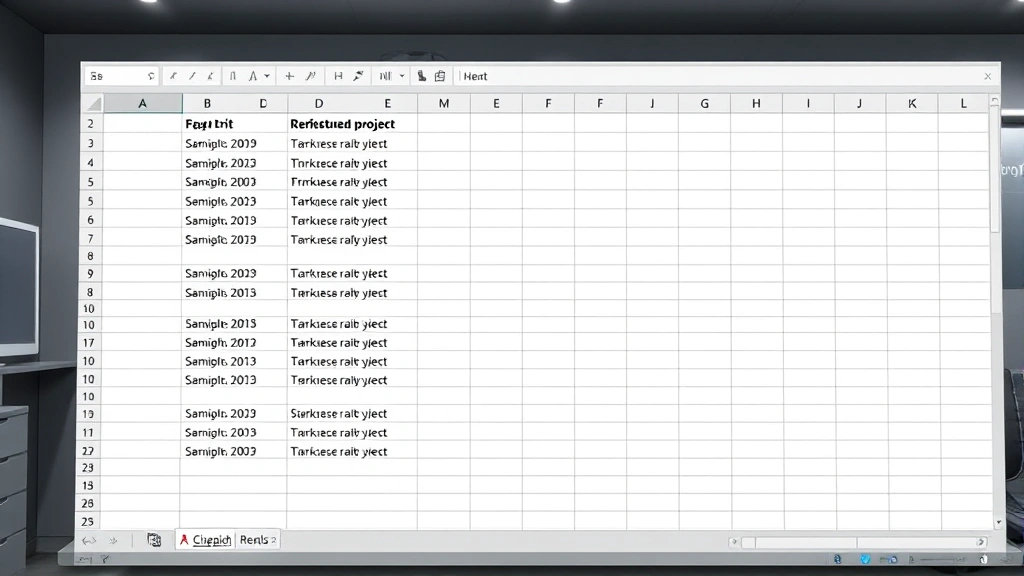Click the select-all corner triangle
The image size is (1024, 576).
(x=93, y=104)
